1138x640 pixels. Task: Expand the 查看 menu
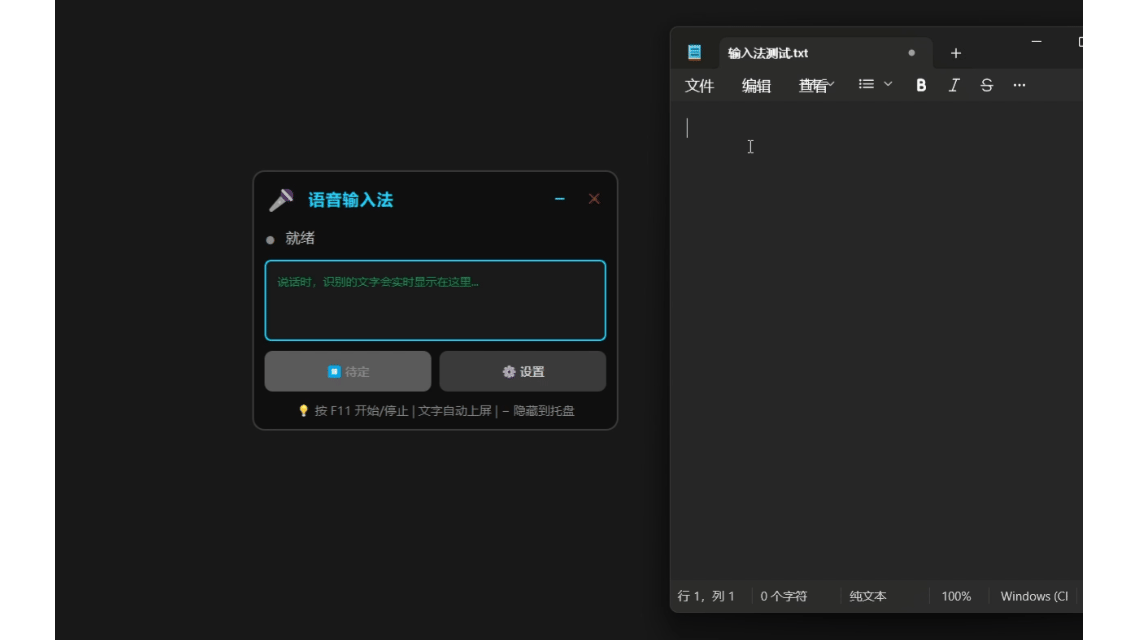point(815,86)
